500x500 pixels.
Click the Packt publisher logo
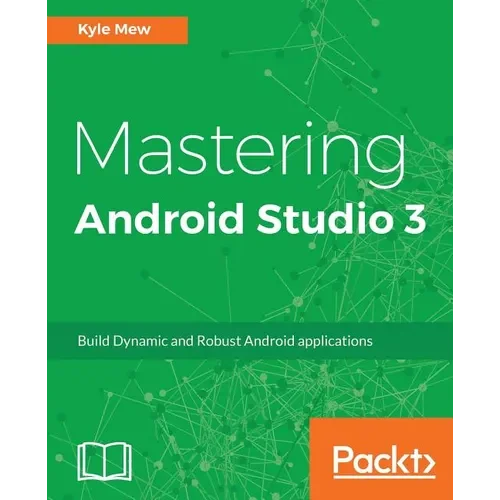click(384, 461)
